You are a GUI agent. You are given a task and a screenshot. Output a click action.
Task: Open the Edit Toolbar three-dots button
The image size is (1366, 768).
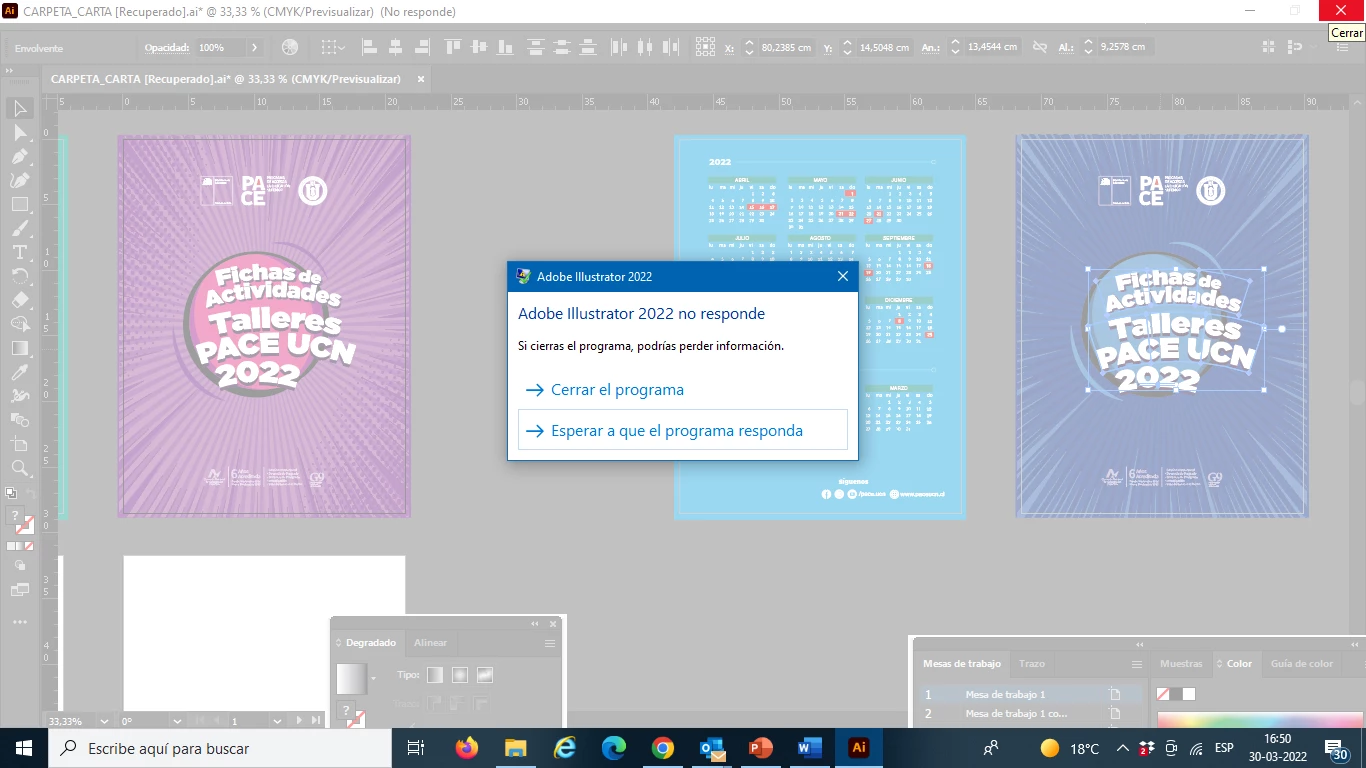coord(20,622)
